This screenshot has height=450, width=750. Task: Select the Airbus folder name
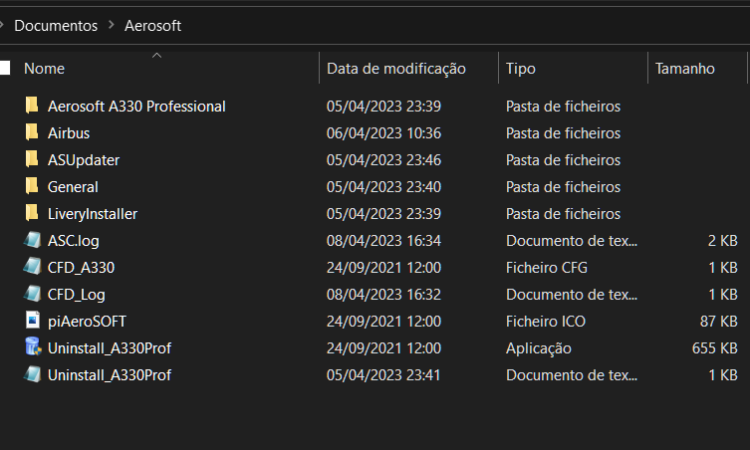[x=68, y=133]
